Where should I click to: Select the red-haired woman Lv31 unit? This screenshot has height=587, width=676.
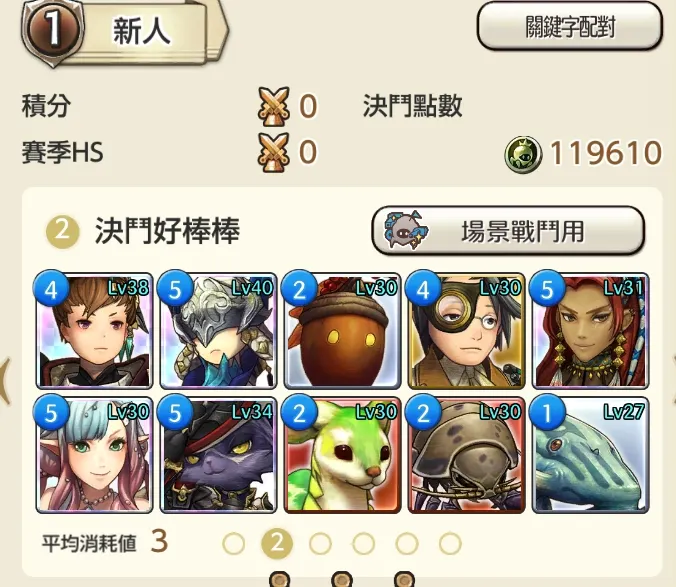coord(591,330)
